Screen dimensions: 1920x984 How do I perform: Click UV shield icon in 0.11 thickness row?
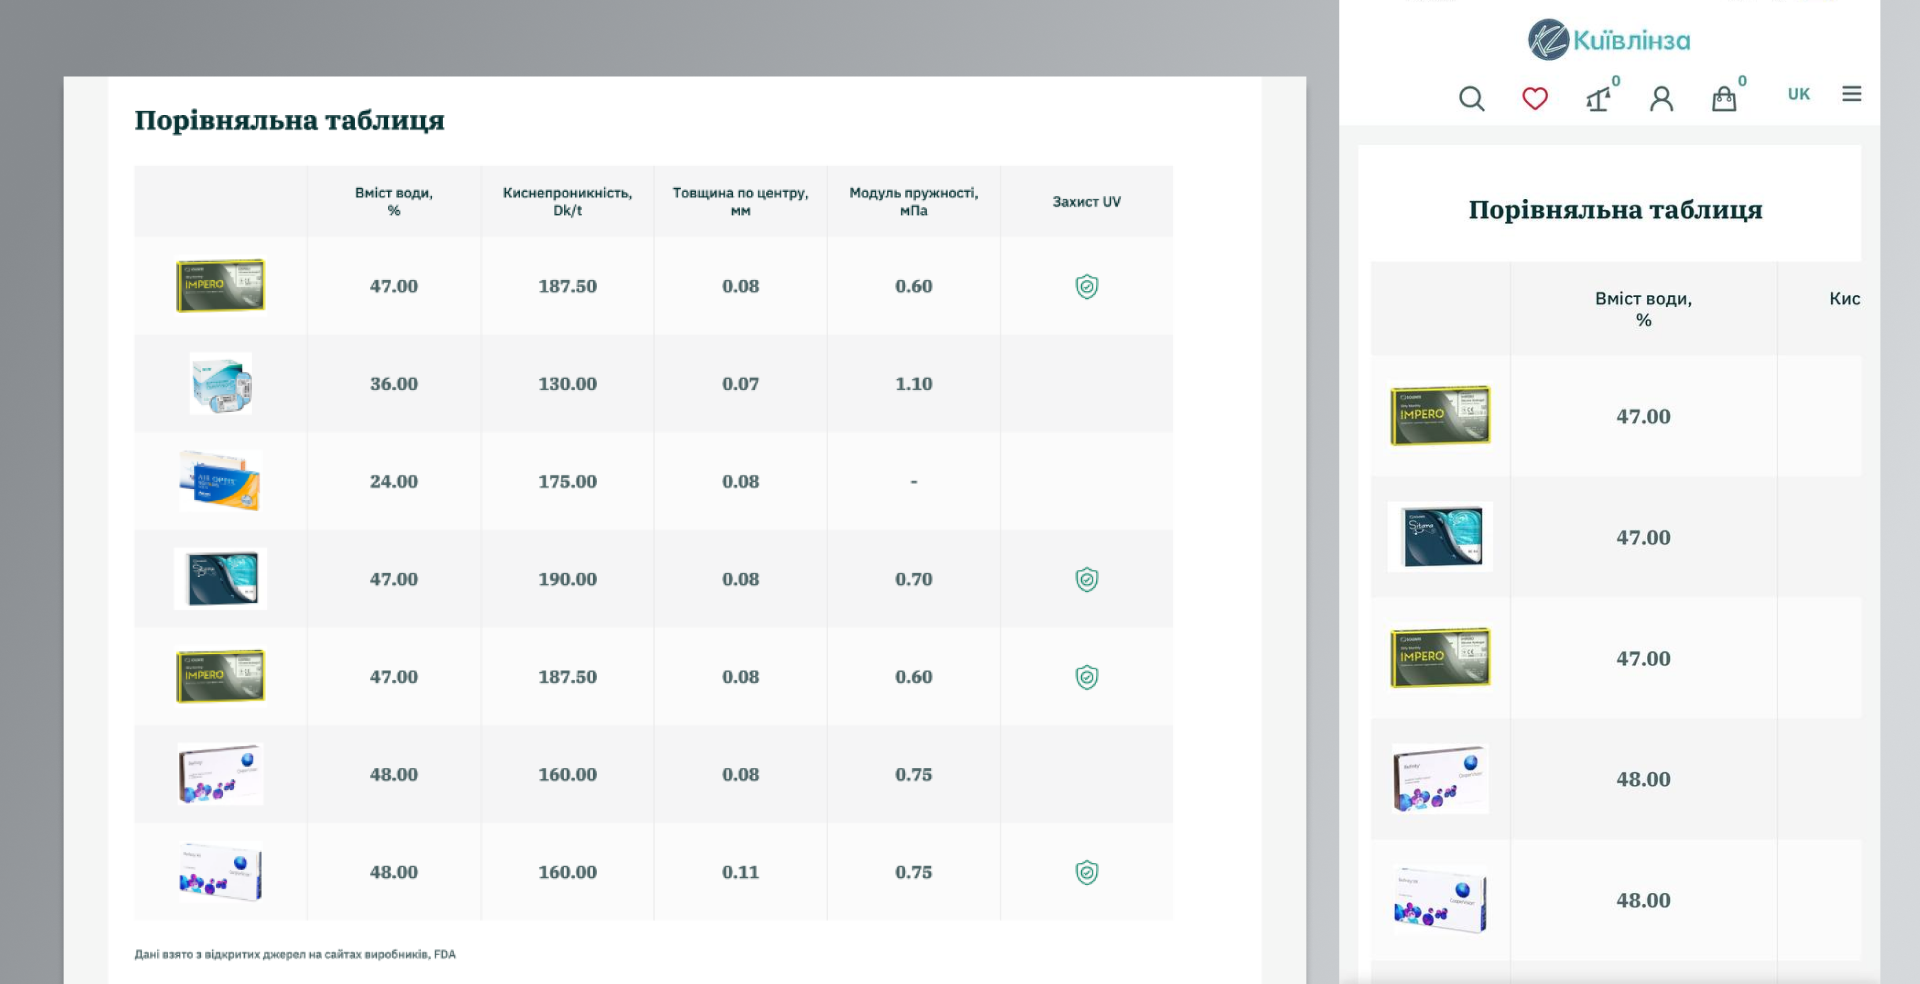coord(1087,872)
